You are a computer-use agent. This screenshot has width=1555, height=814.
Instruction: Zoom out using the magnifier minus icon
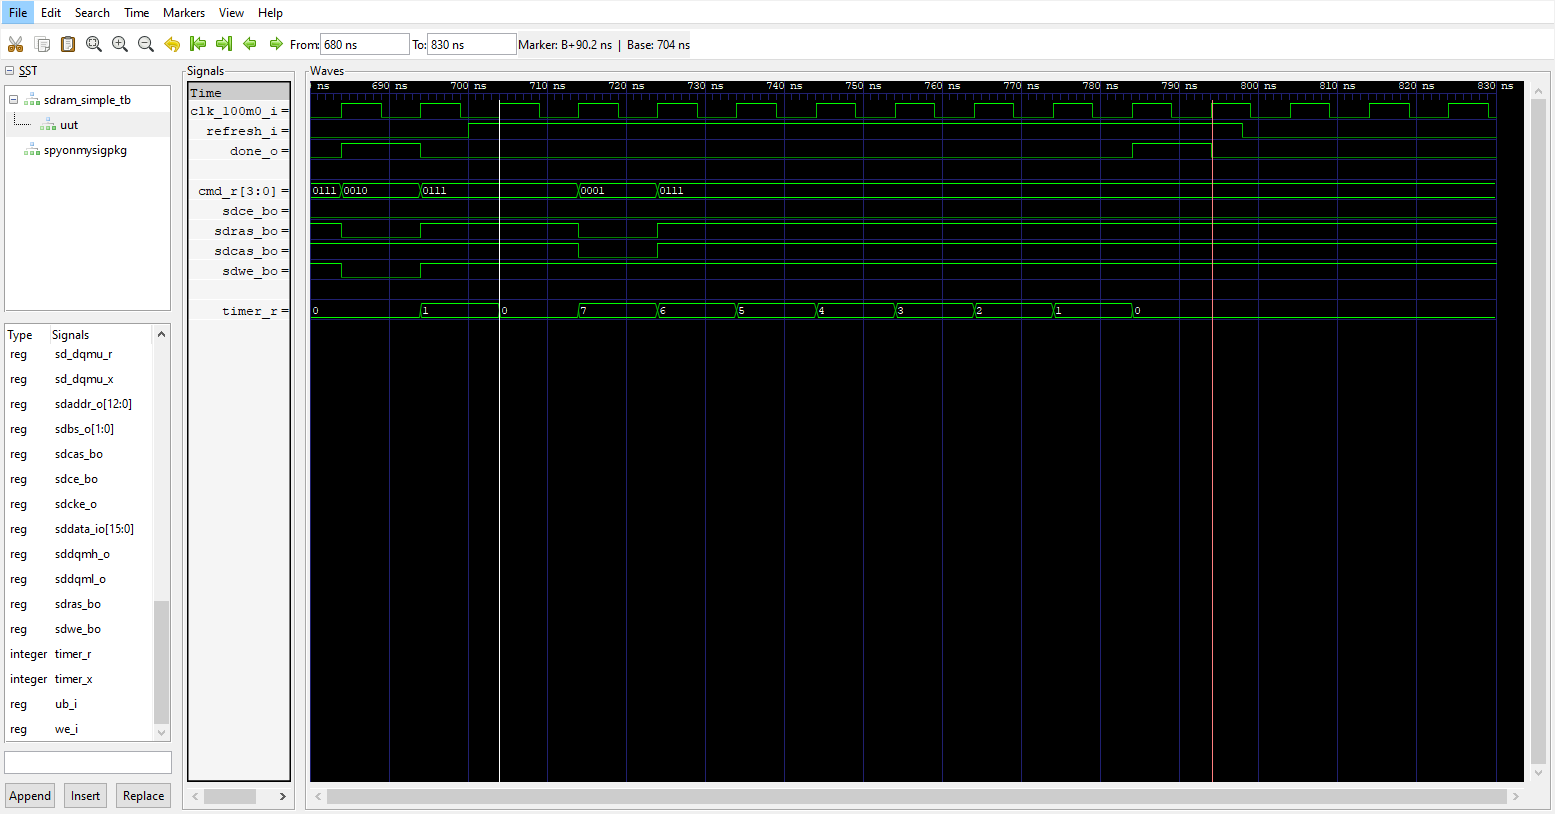(x=145, y=44)
